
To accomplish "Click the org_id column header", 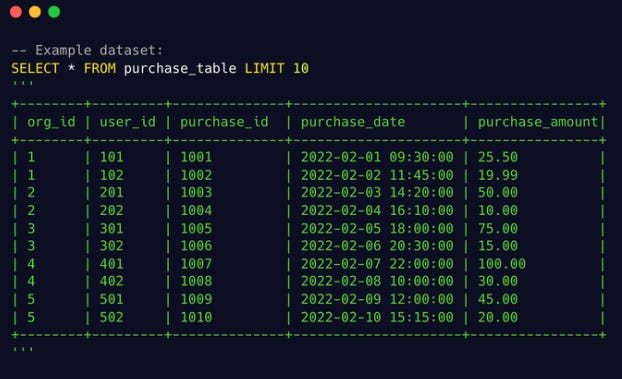I will coord(51,122).
